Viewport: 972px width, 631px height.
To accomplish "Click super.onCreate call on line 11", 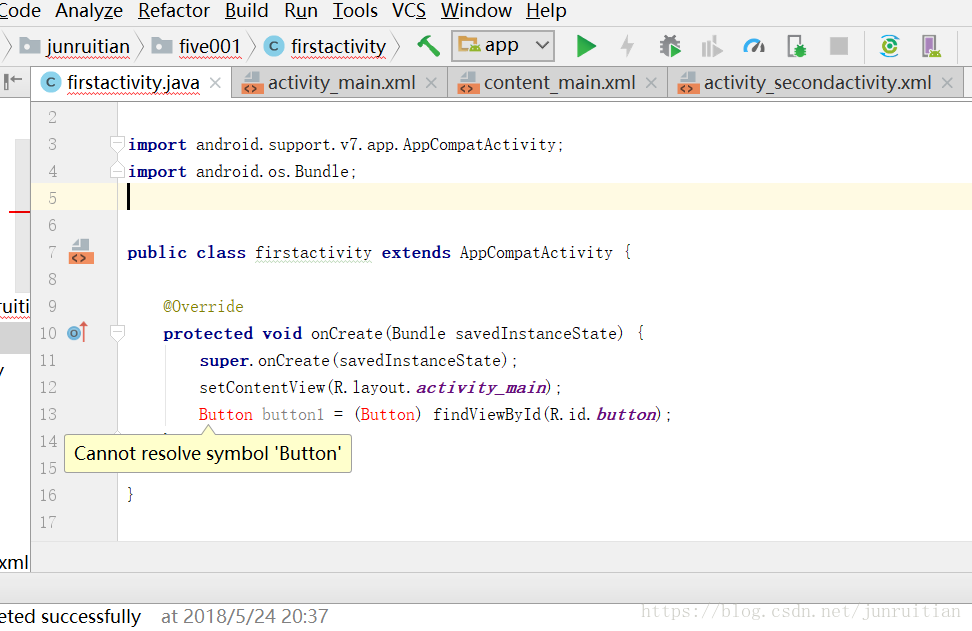I will (x=358, y=360).
